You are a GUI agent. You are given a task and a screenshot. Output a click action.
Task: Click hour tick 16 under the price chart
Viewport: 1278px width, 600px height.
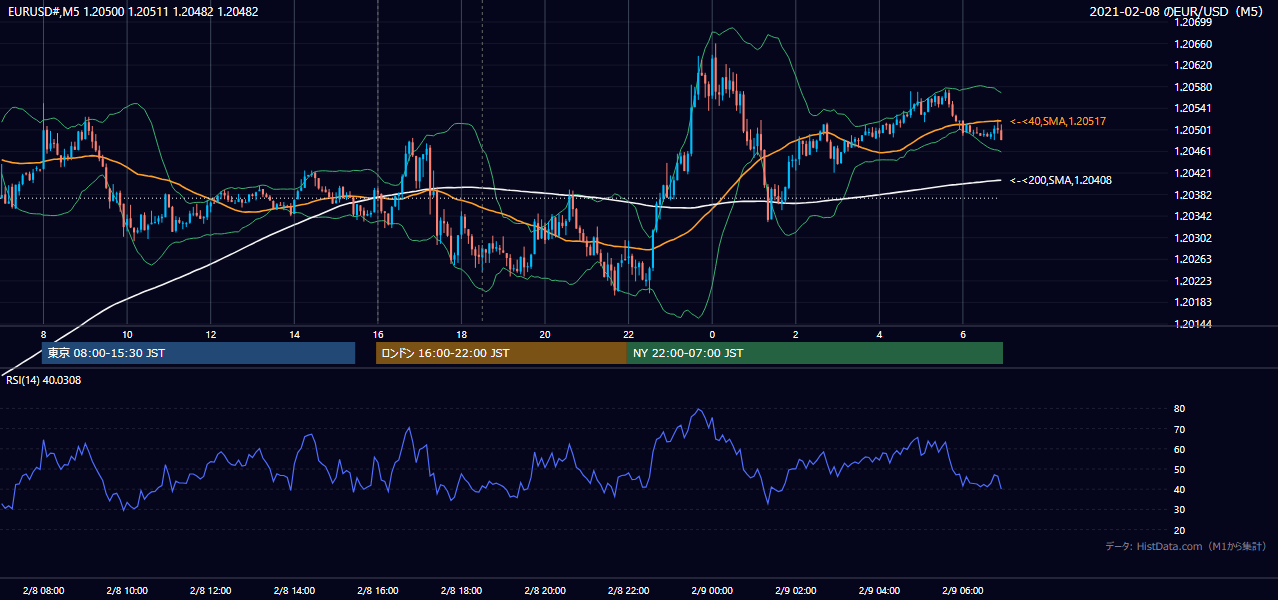(x=378, y=334)
